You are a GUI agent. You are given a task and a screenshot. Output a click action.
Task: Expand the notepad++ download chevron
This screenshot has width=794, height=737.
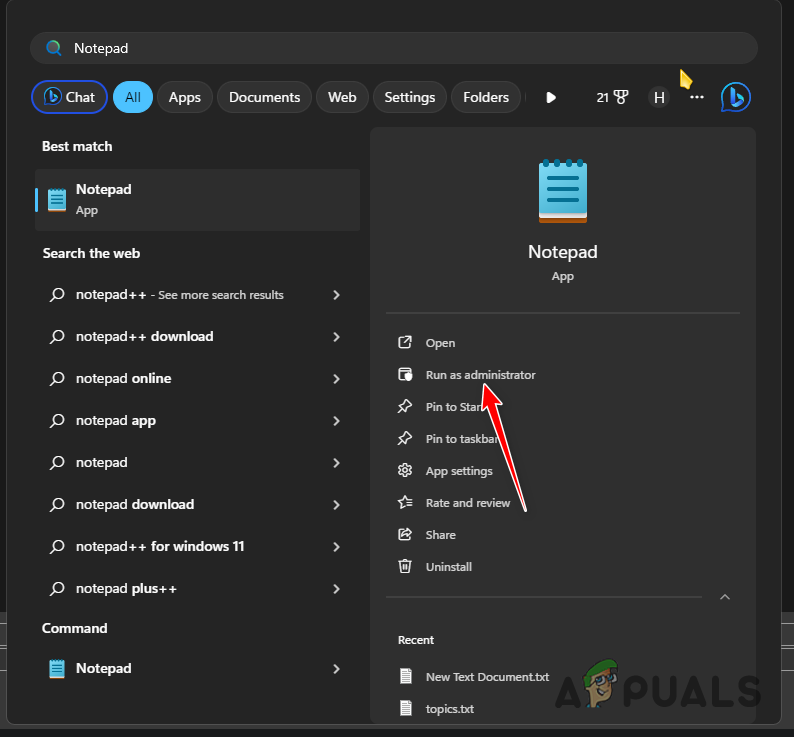(336, 337)
